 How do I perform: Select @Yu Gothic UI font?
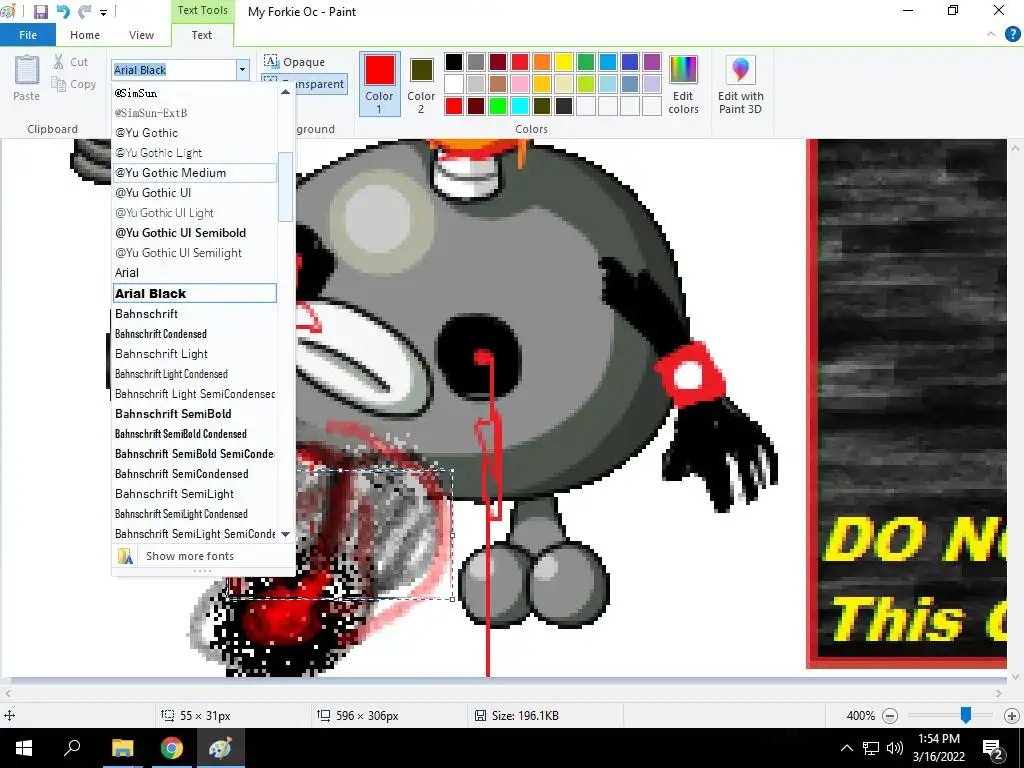pos(195,193)
